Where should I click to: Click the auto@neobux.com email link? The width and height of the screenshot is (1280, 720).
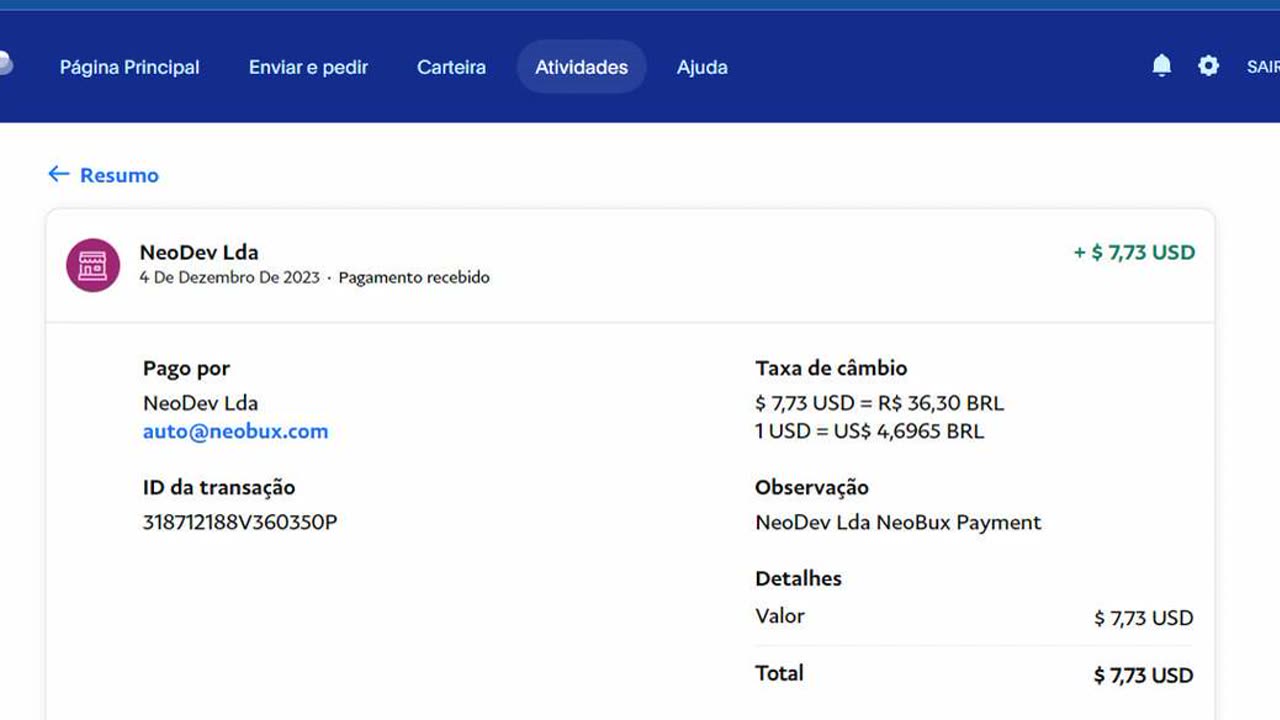(x=236, y=431)
